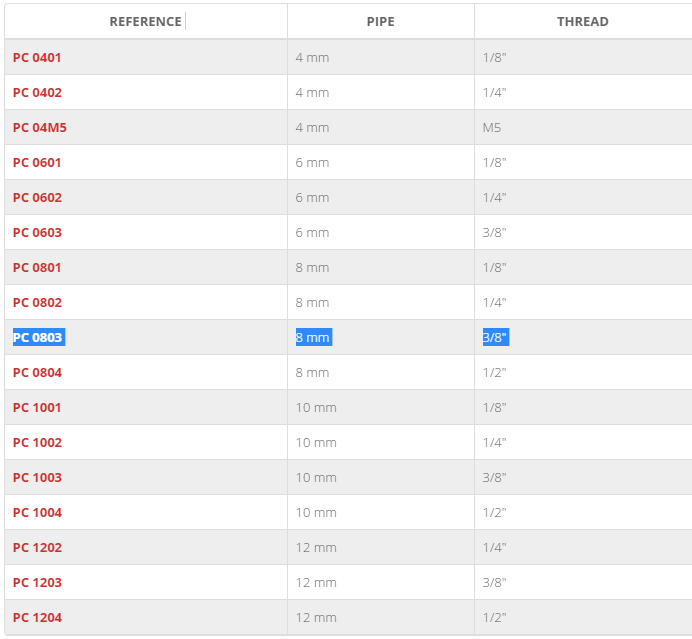Select reference PC 0801
This screenshot has width=692, height=639.
tap(37, 268)
